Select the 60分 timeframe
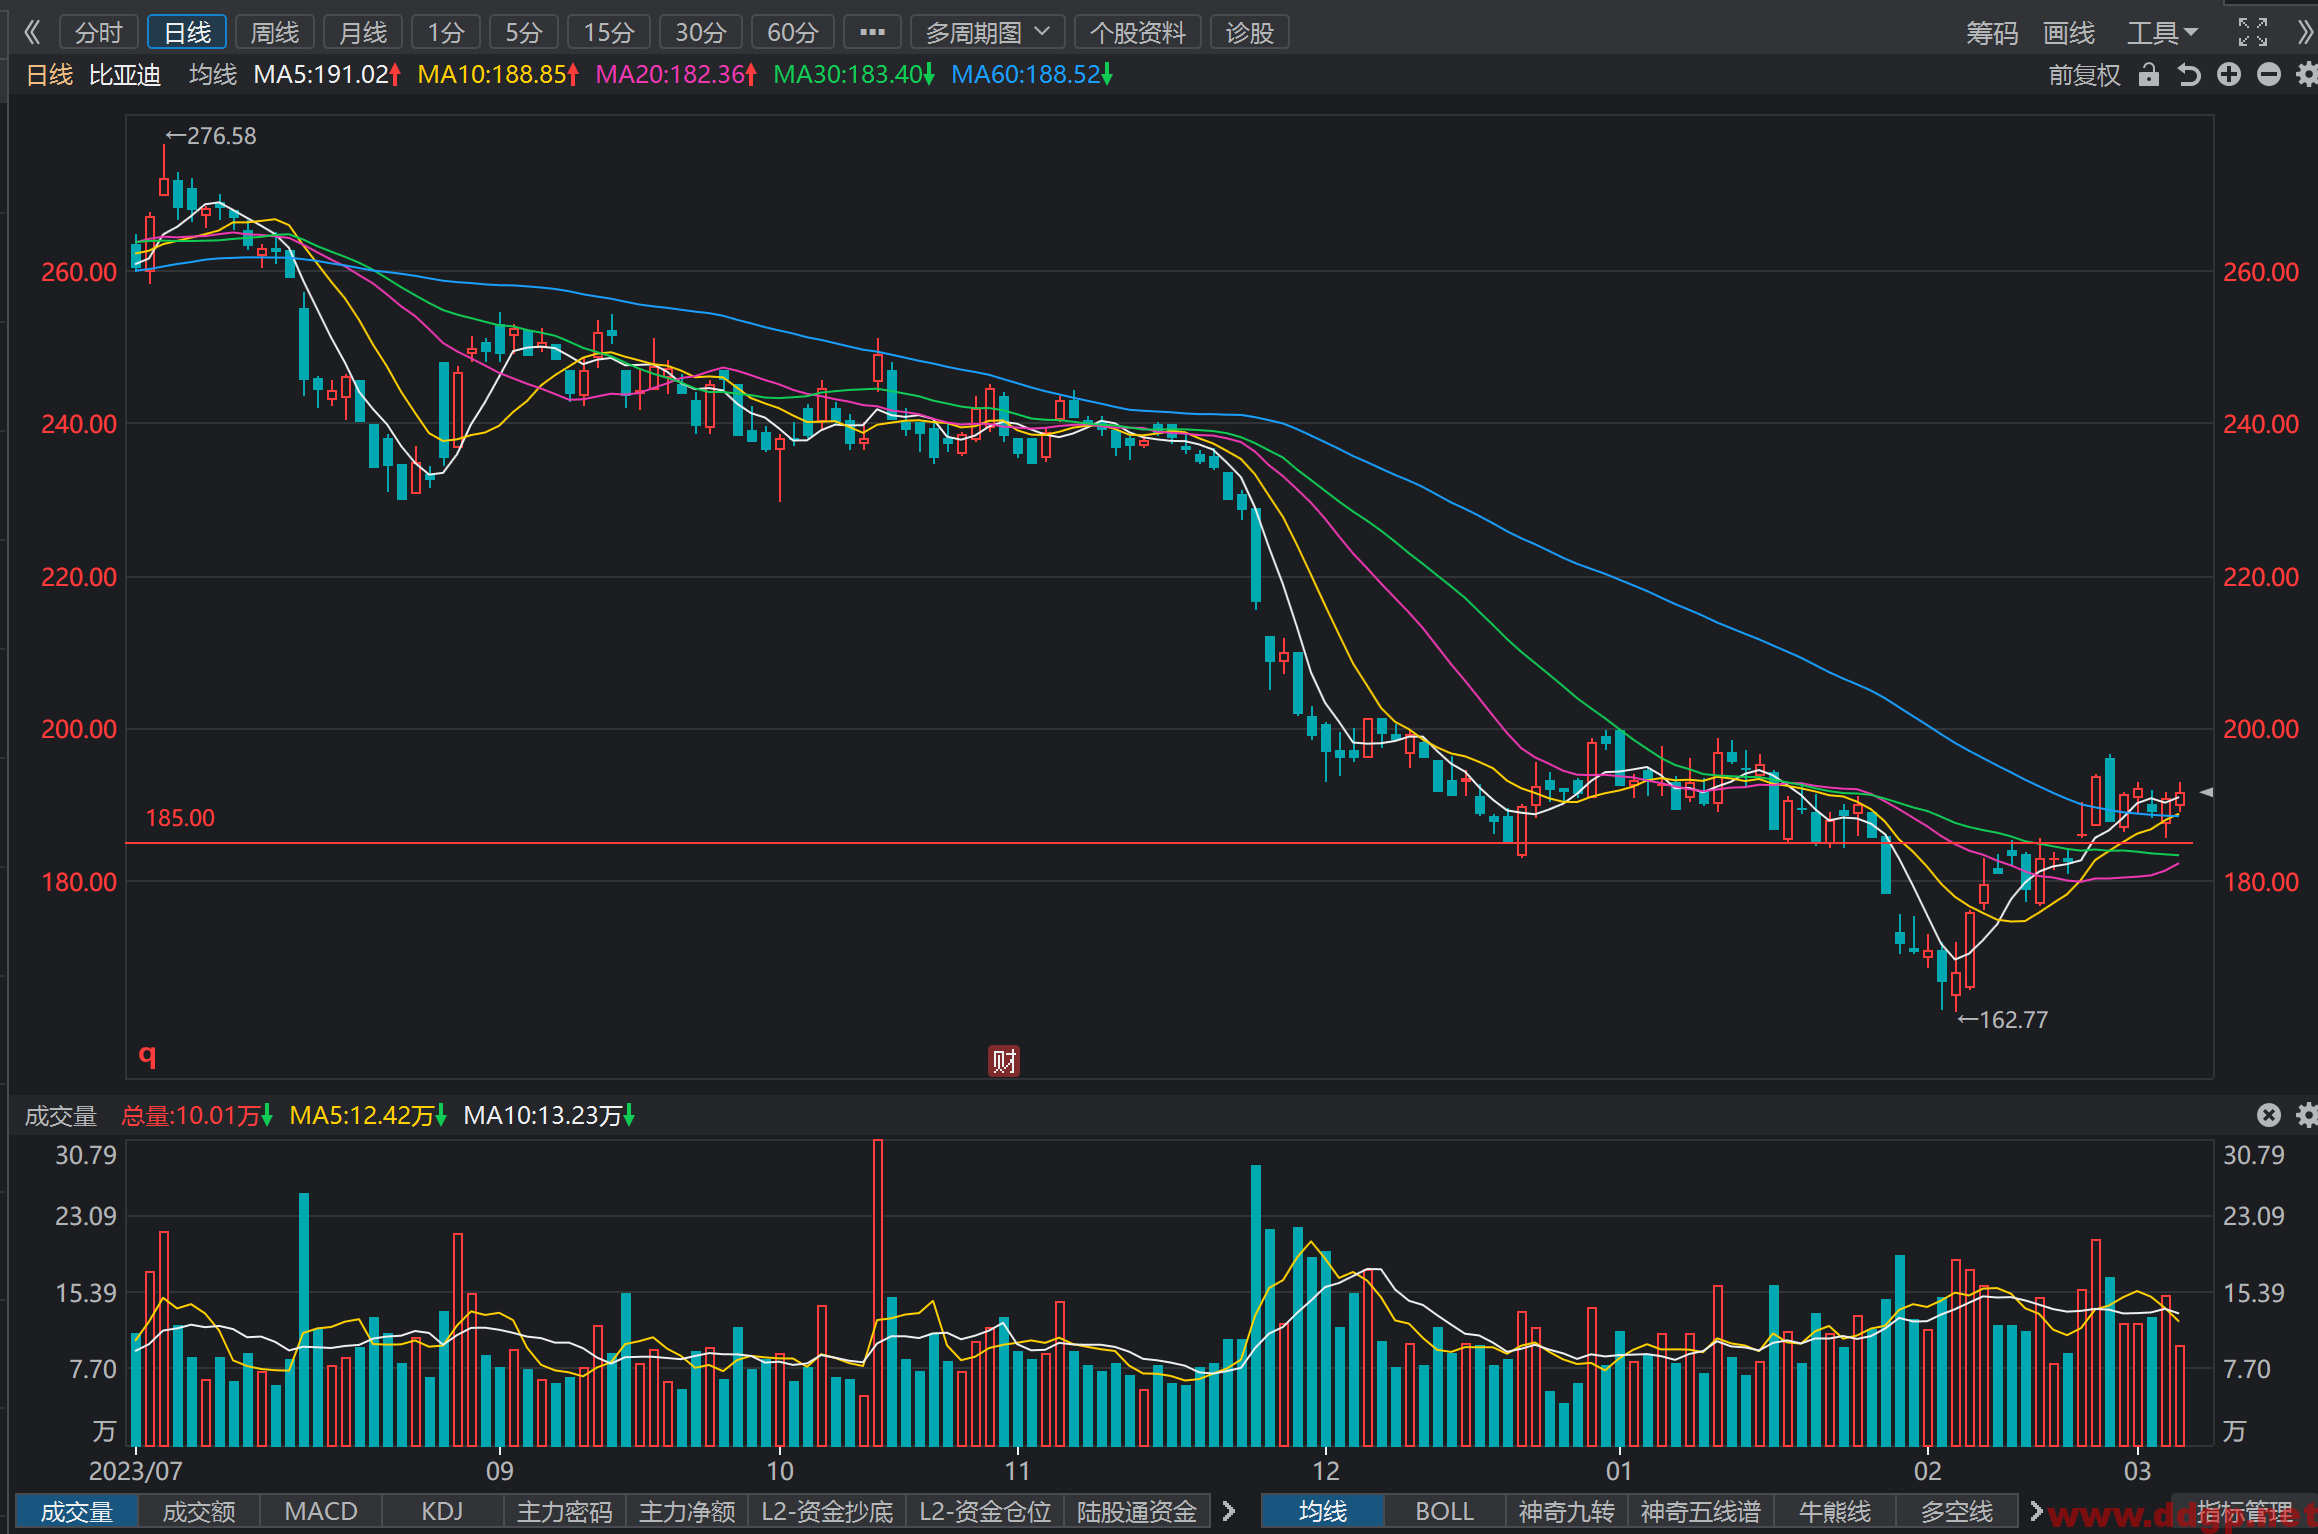Viewport: 2318px width, 1534px height. (x=792, y=32)
